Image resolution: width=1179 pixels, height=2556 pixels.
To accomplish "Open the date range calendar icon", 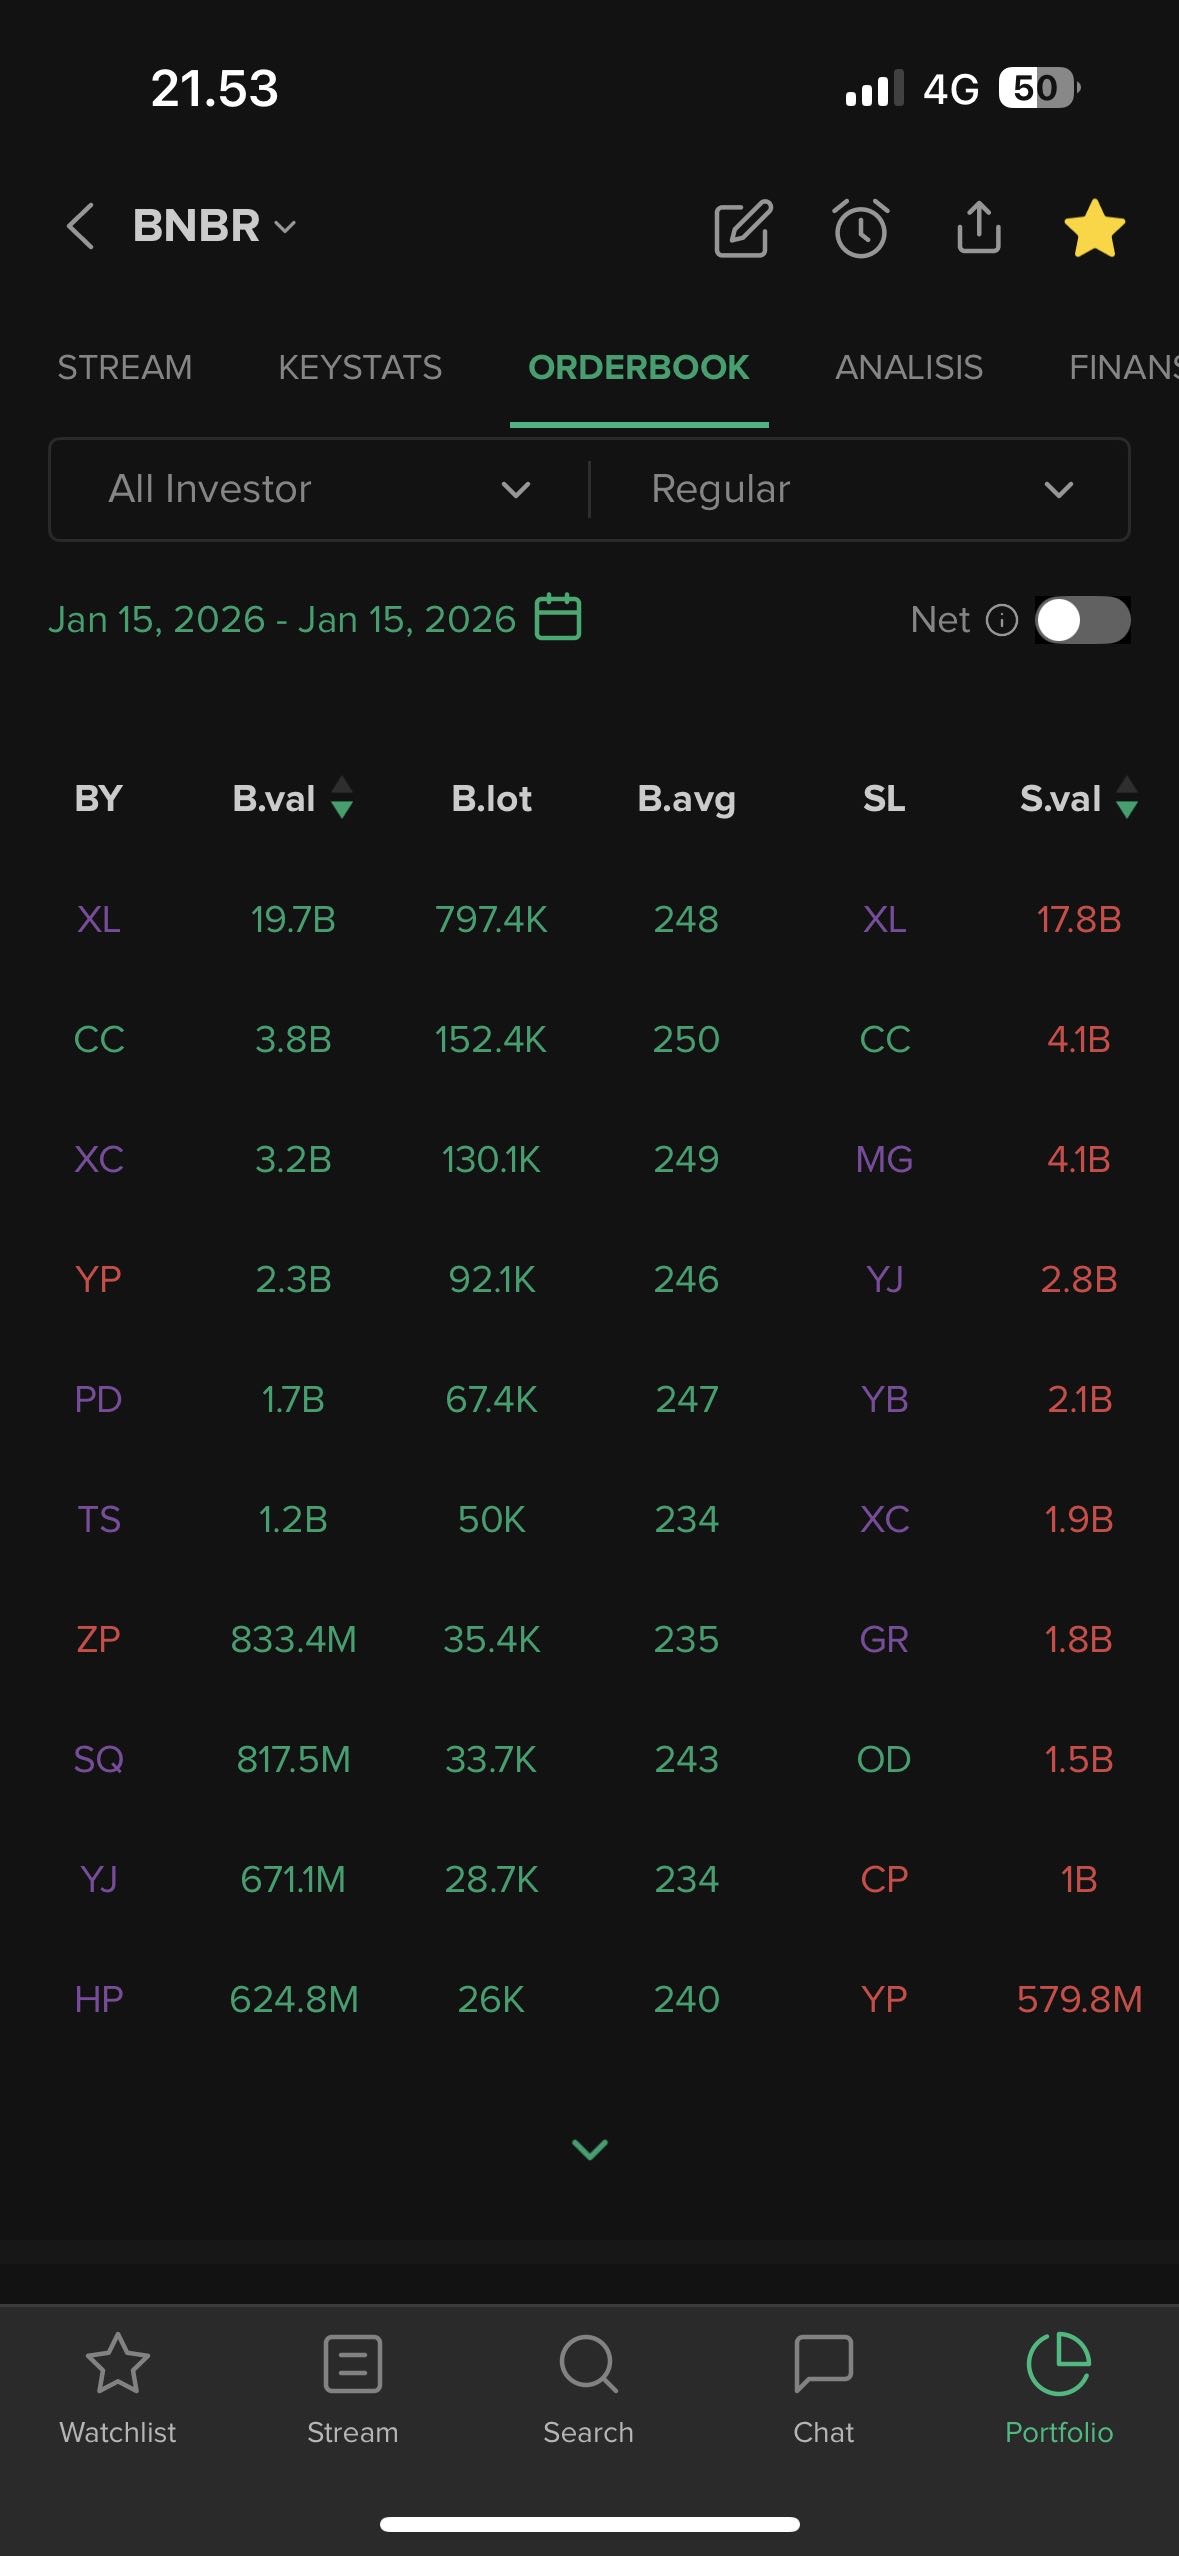I will tap(558, 617).
